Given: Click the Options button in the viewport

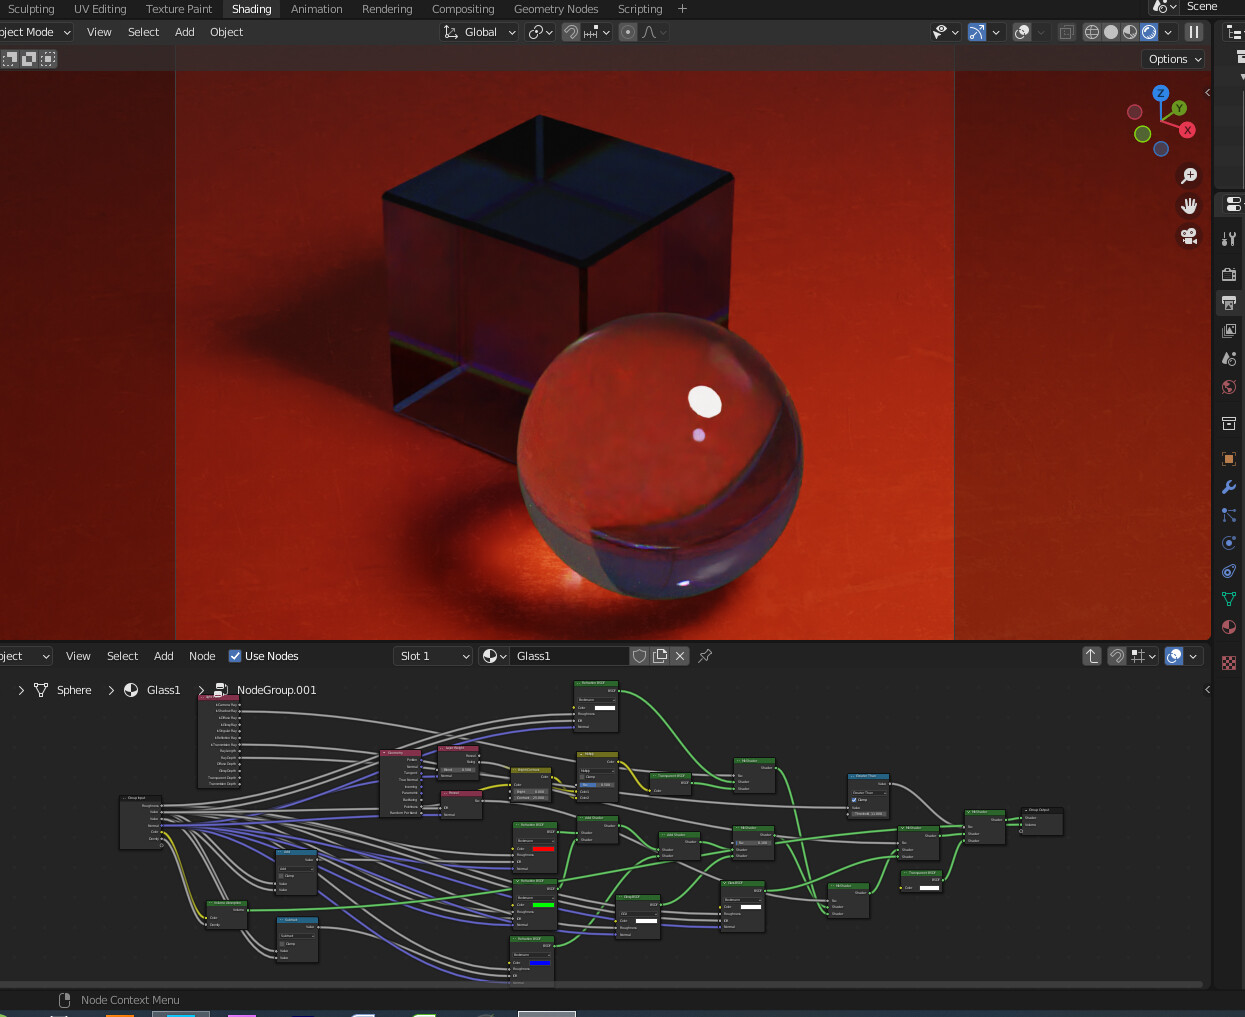Looking at the screenshot, I should [x=1172, y=59].
